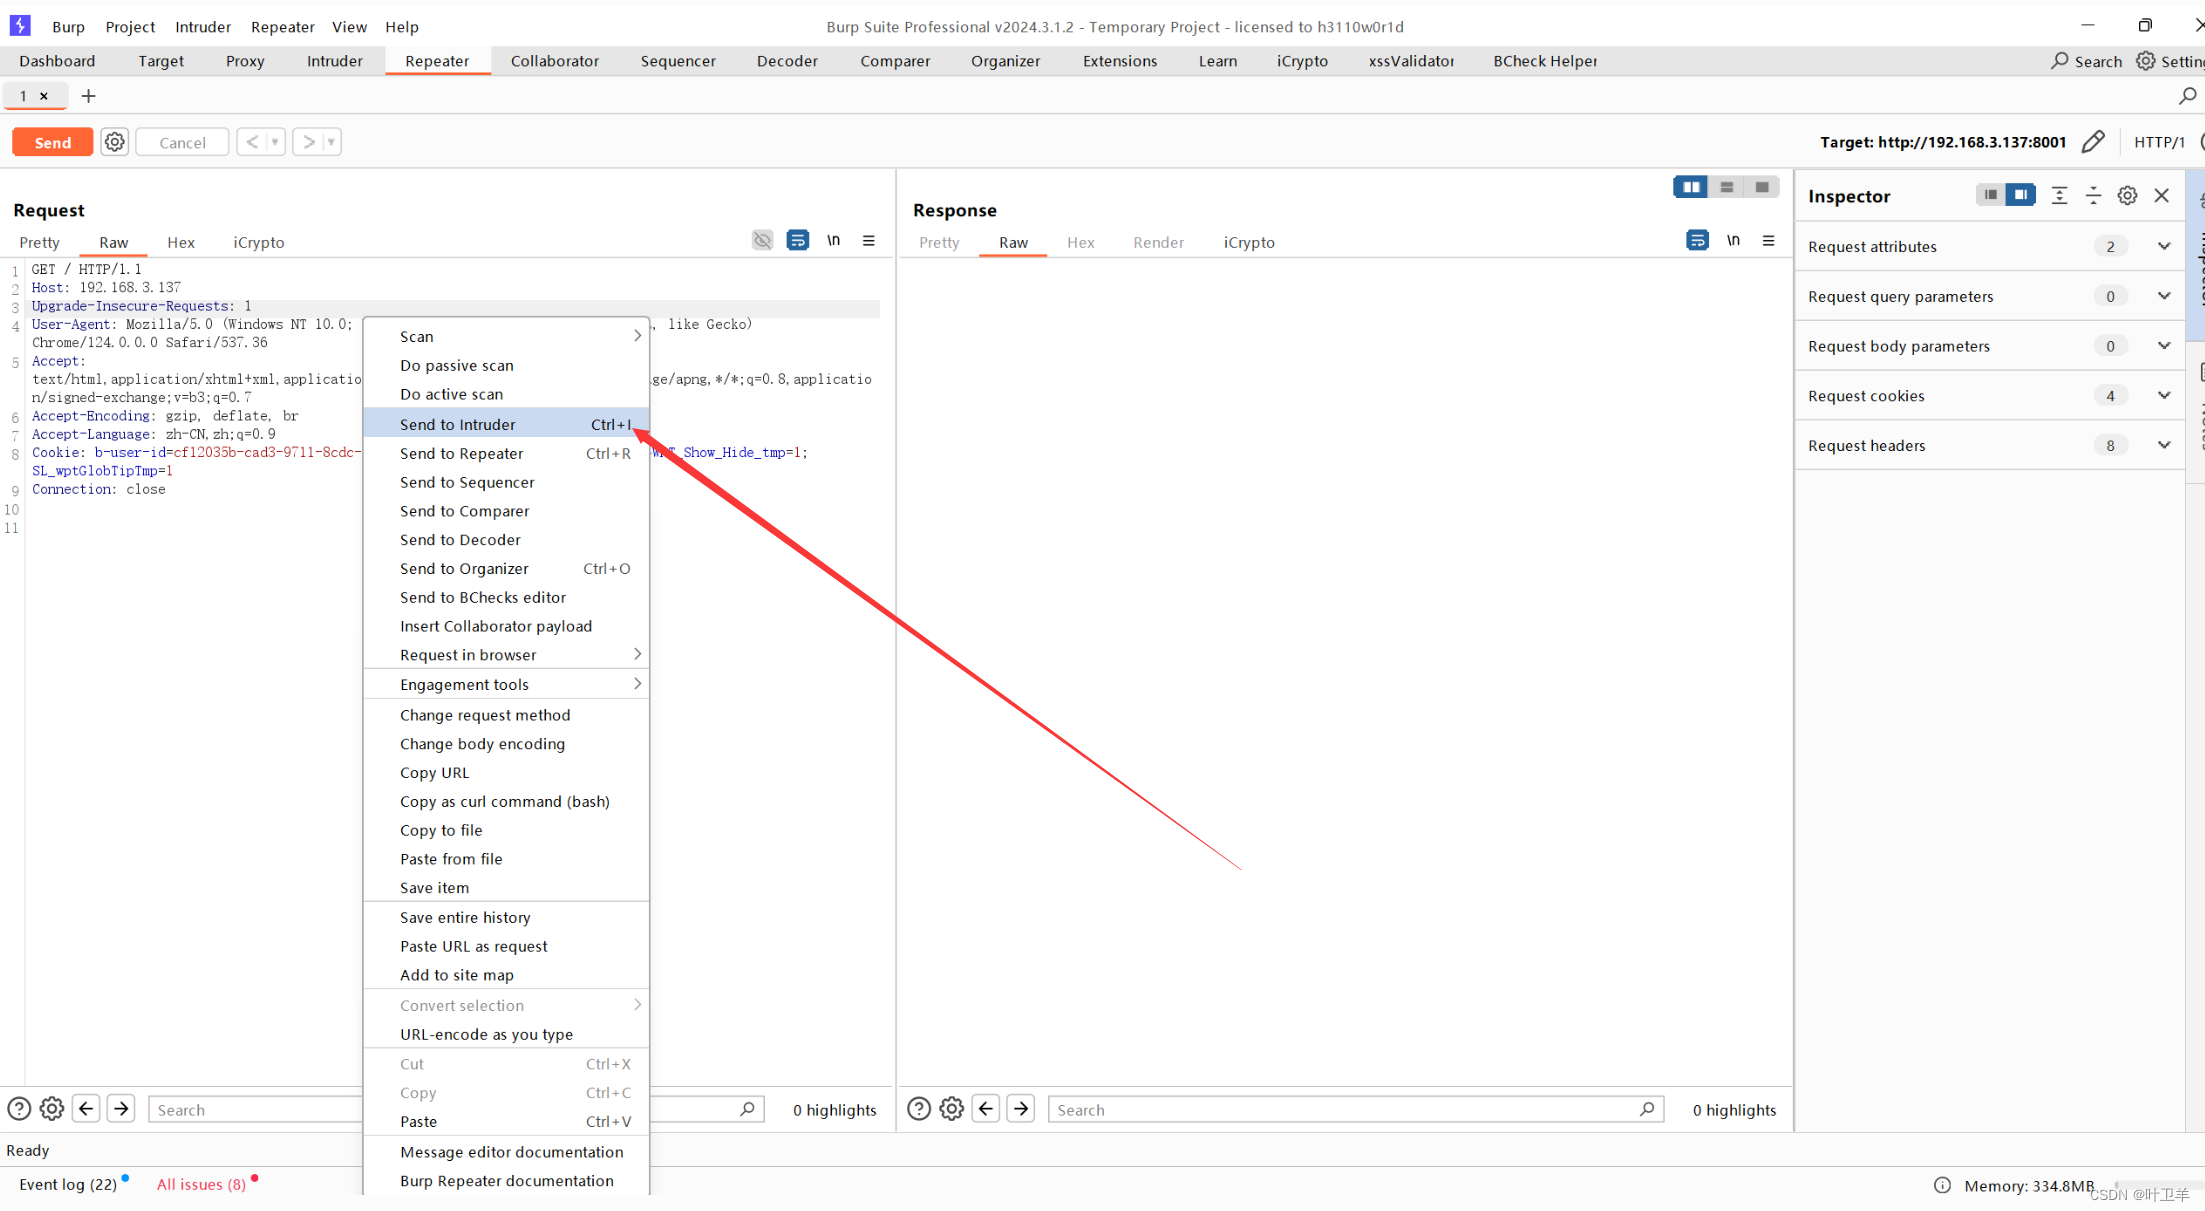The height and width of the screenshot is (1211, 2205).
Task: Choose Change request method
Action: point(507,715)
